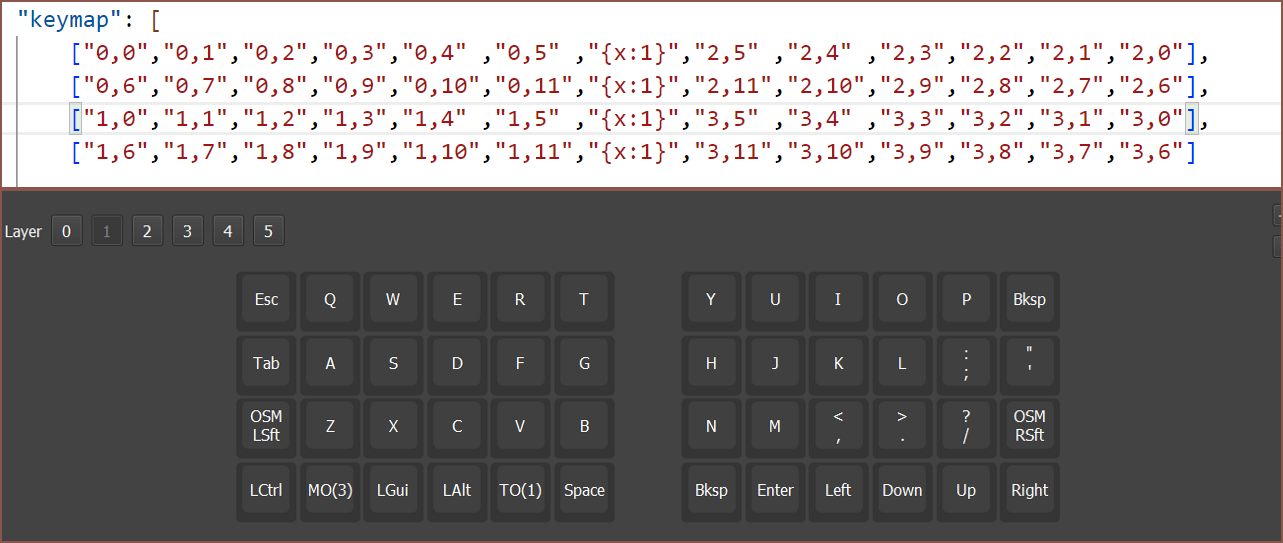Pick the MO(3) layer key

coord(330,490)
